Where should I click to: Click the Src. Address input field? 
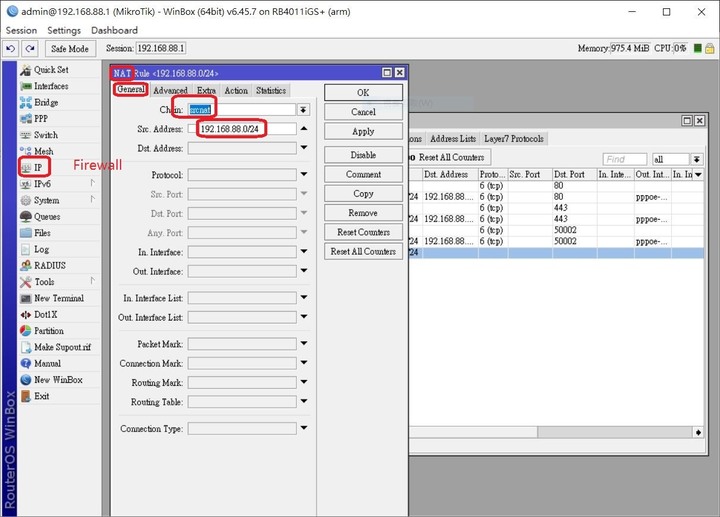247,129
